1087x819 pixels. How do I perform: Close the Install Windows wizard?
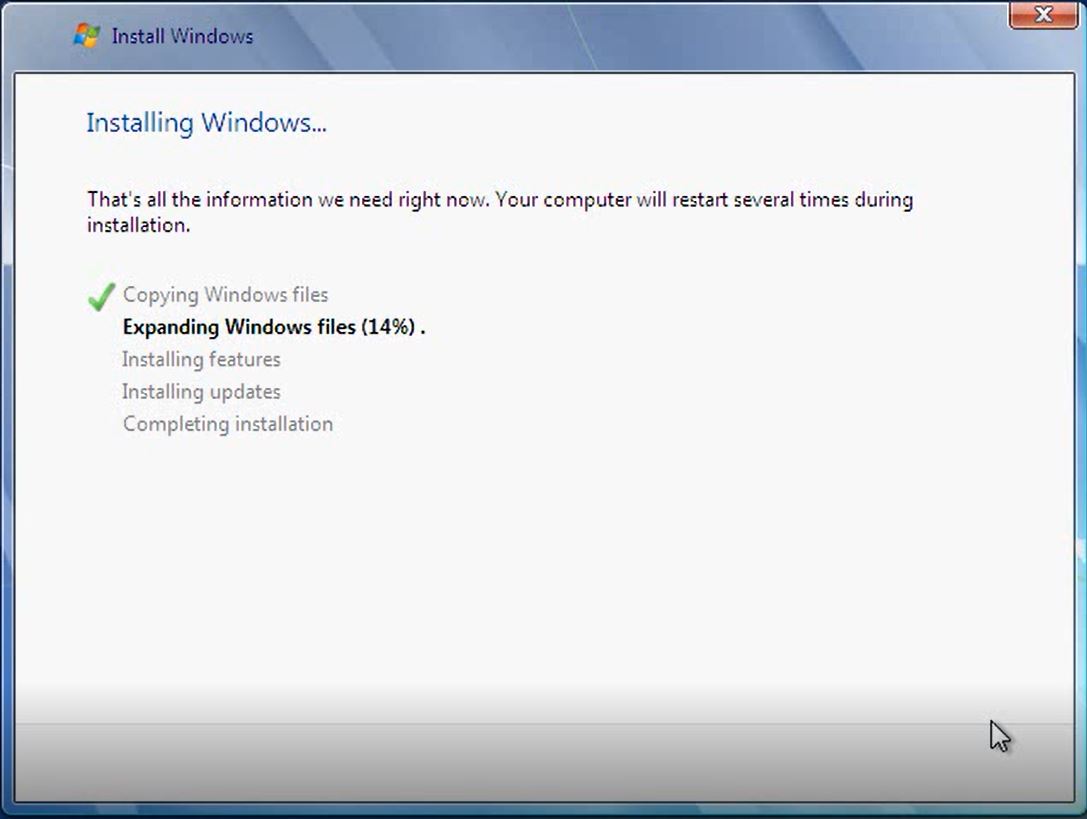point(1043,15)
